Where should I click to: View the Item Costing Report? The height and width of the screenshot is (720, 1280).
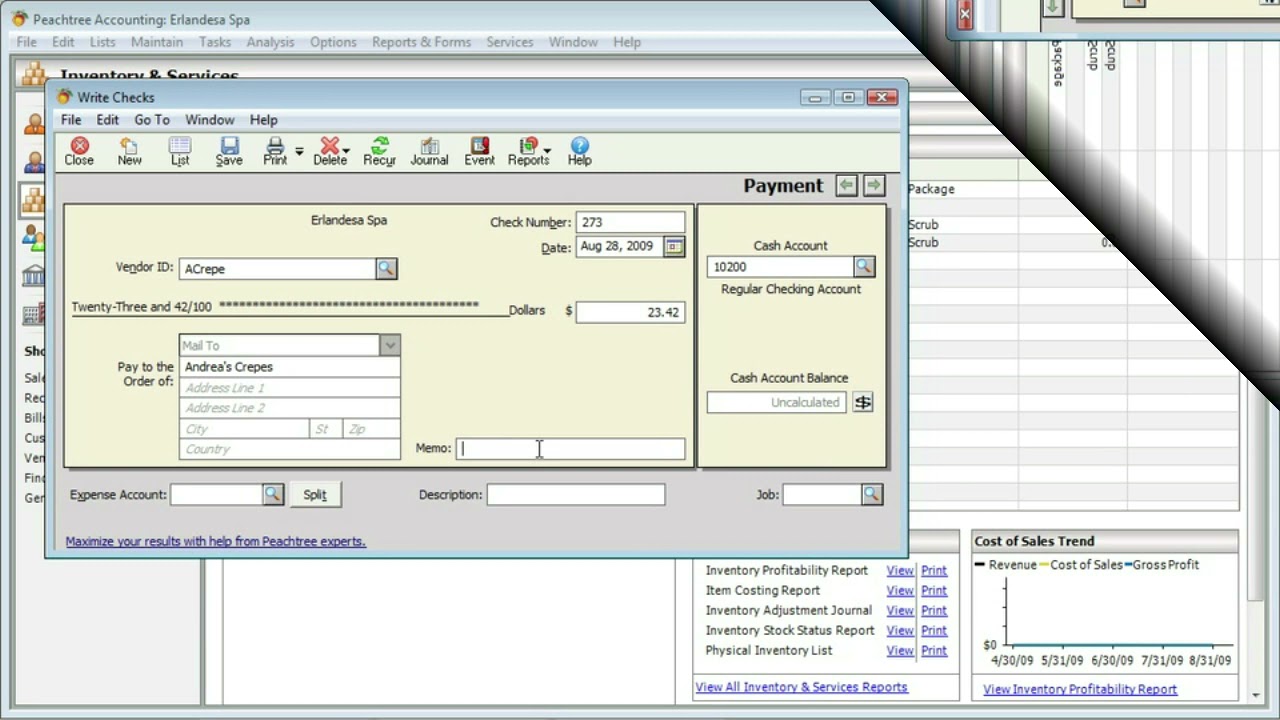pos(900,590)
